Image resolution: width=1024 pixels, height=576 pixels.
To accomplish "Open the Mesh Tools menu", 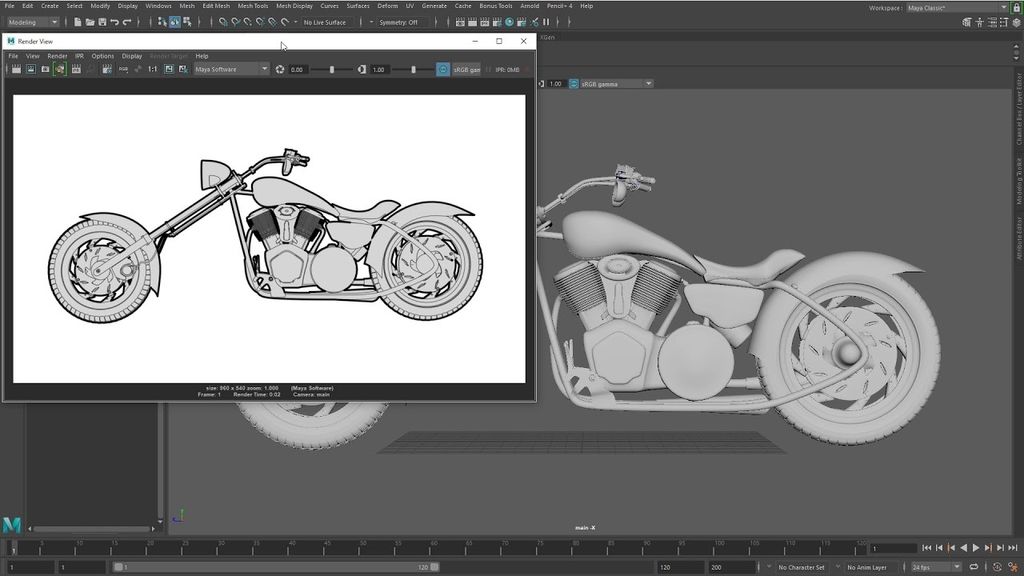I will [x=252, y=6].
